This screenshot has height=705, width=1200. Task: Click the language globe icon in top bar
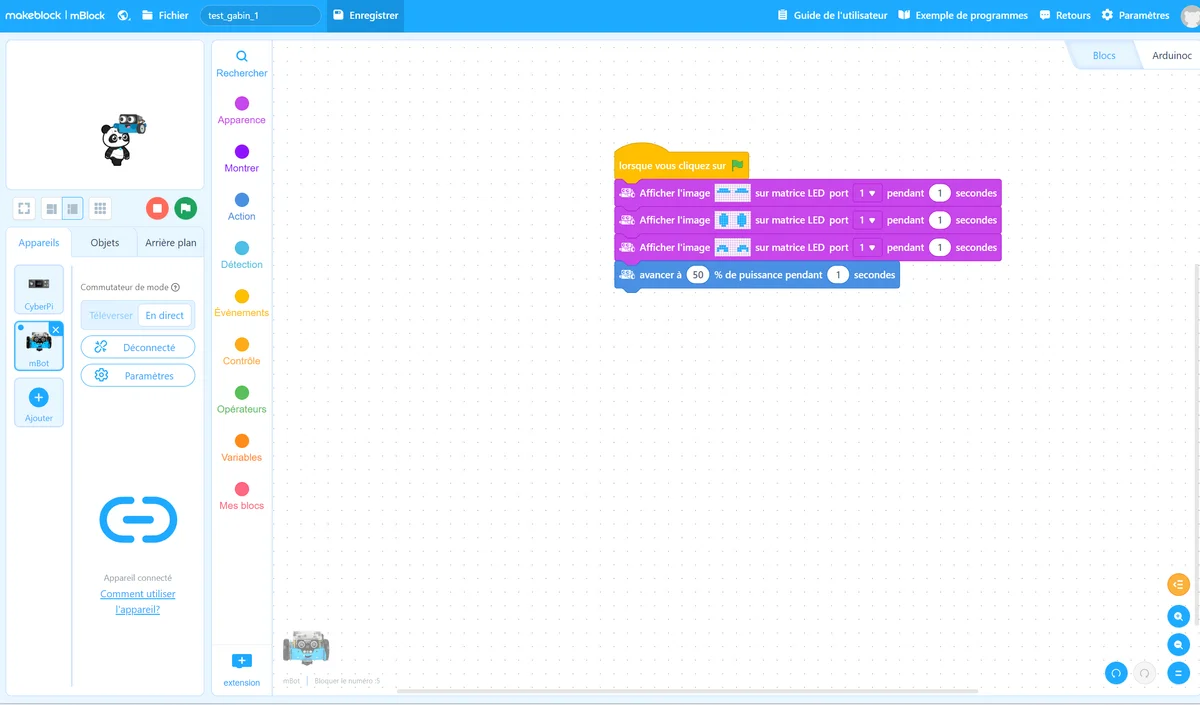123,15
